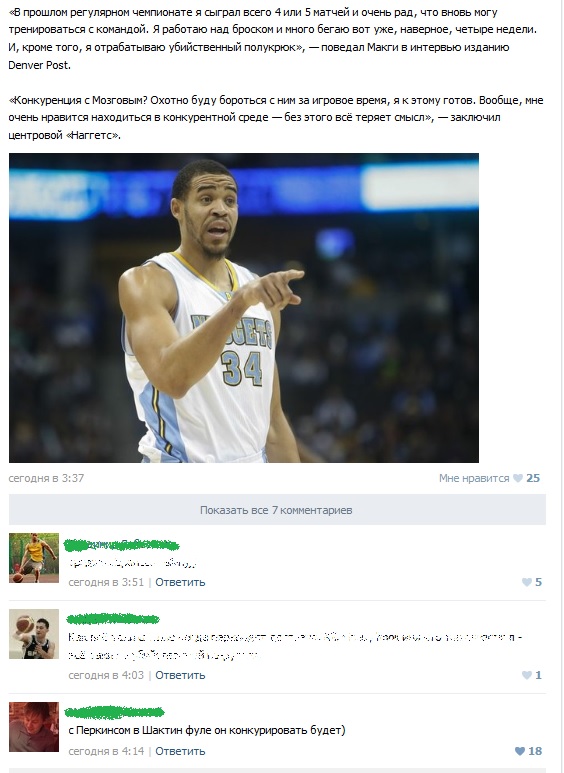
Task: Reply to the 4:03 comment
Action: (x=180, y=675)
